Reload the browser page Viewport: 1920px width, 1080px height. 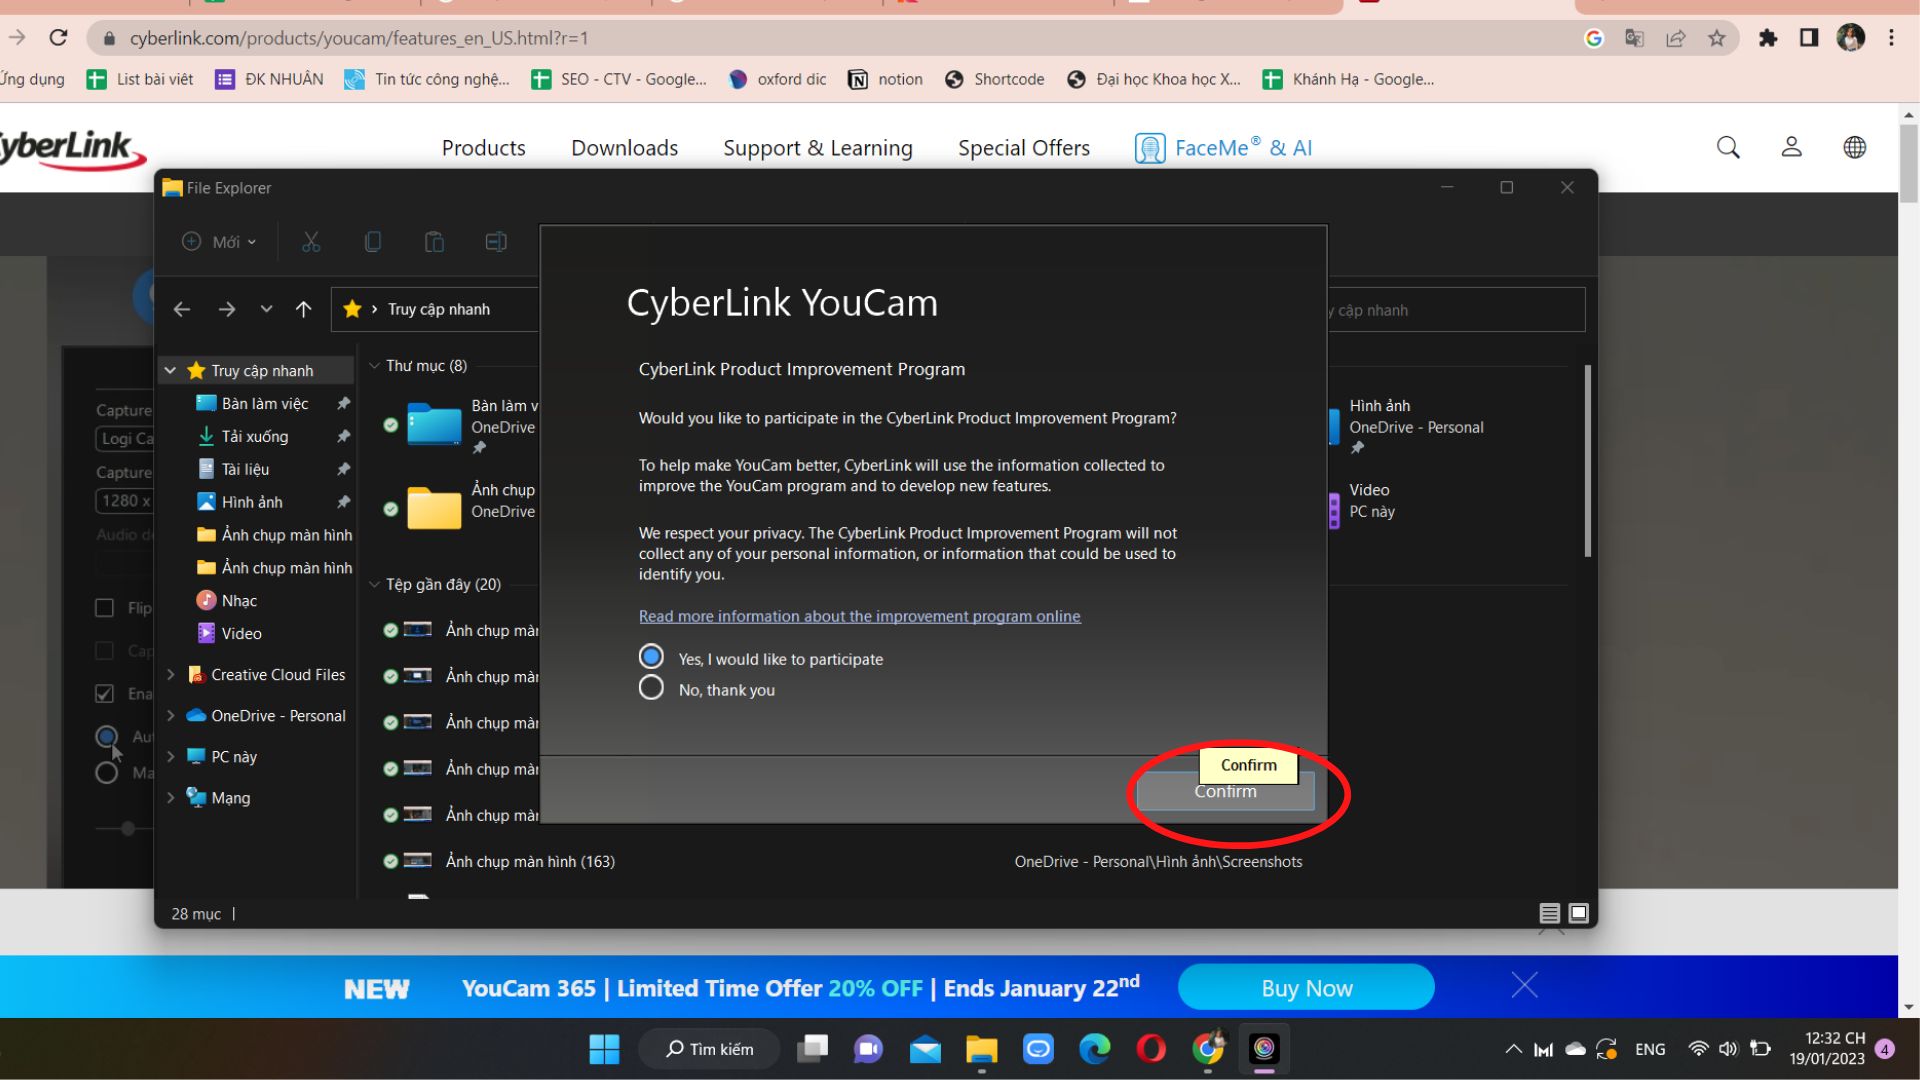click(x=59, y=38)
